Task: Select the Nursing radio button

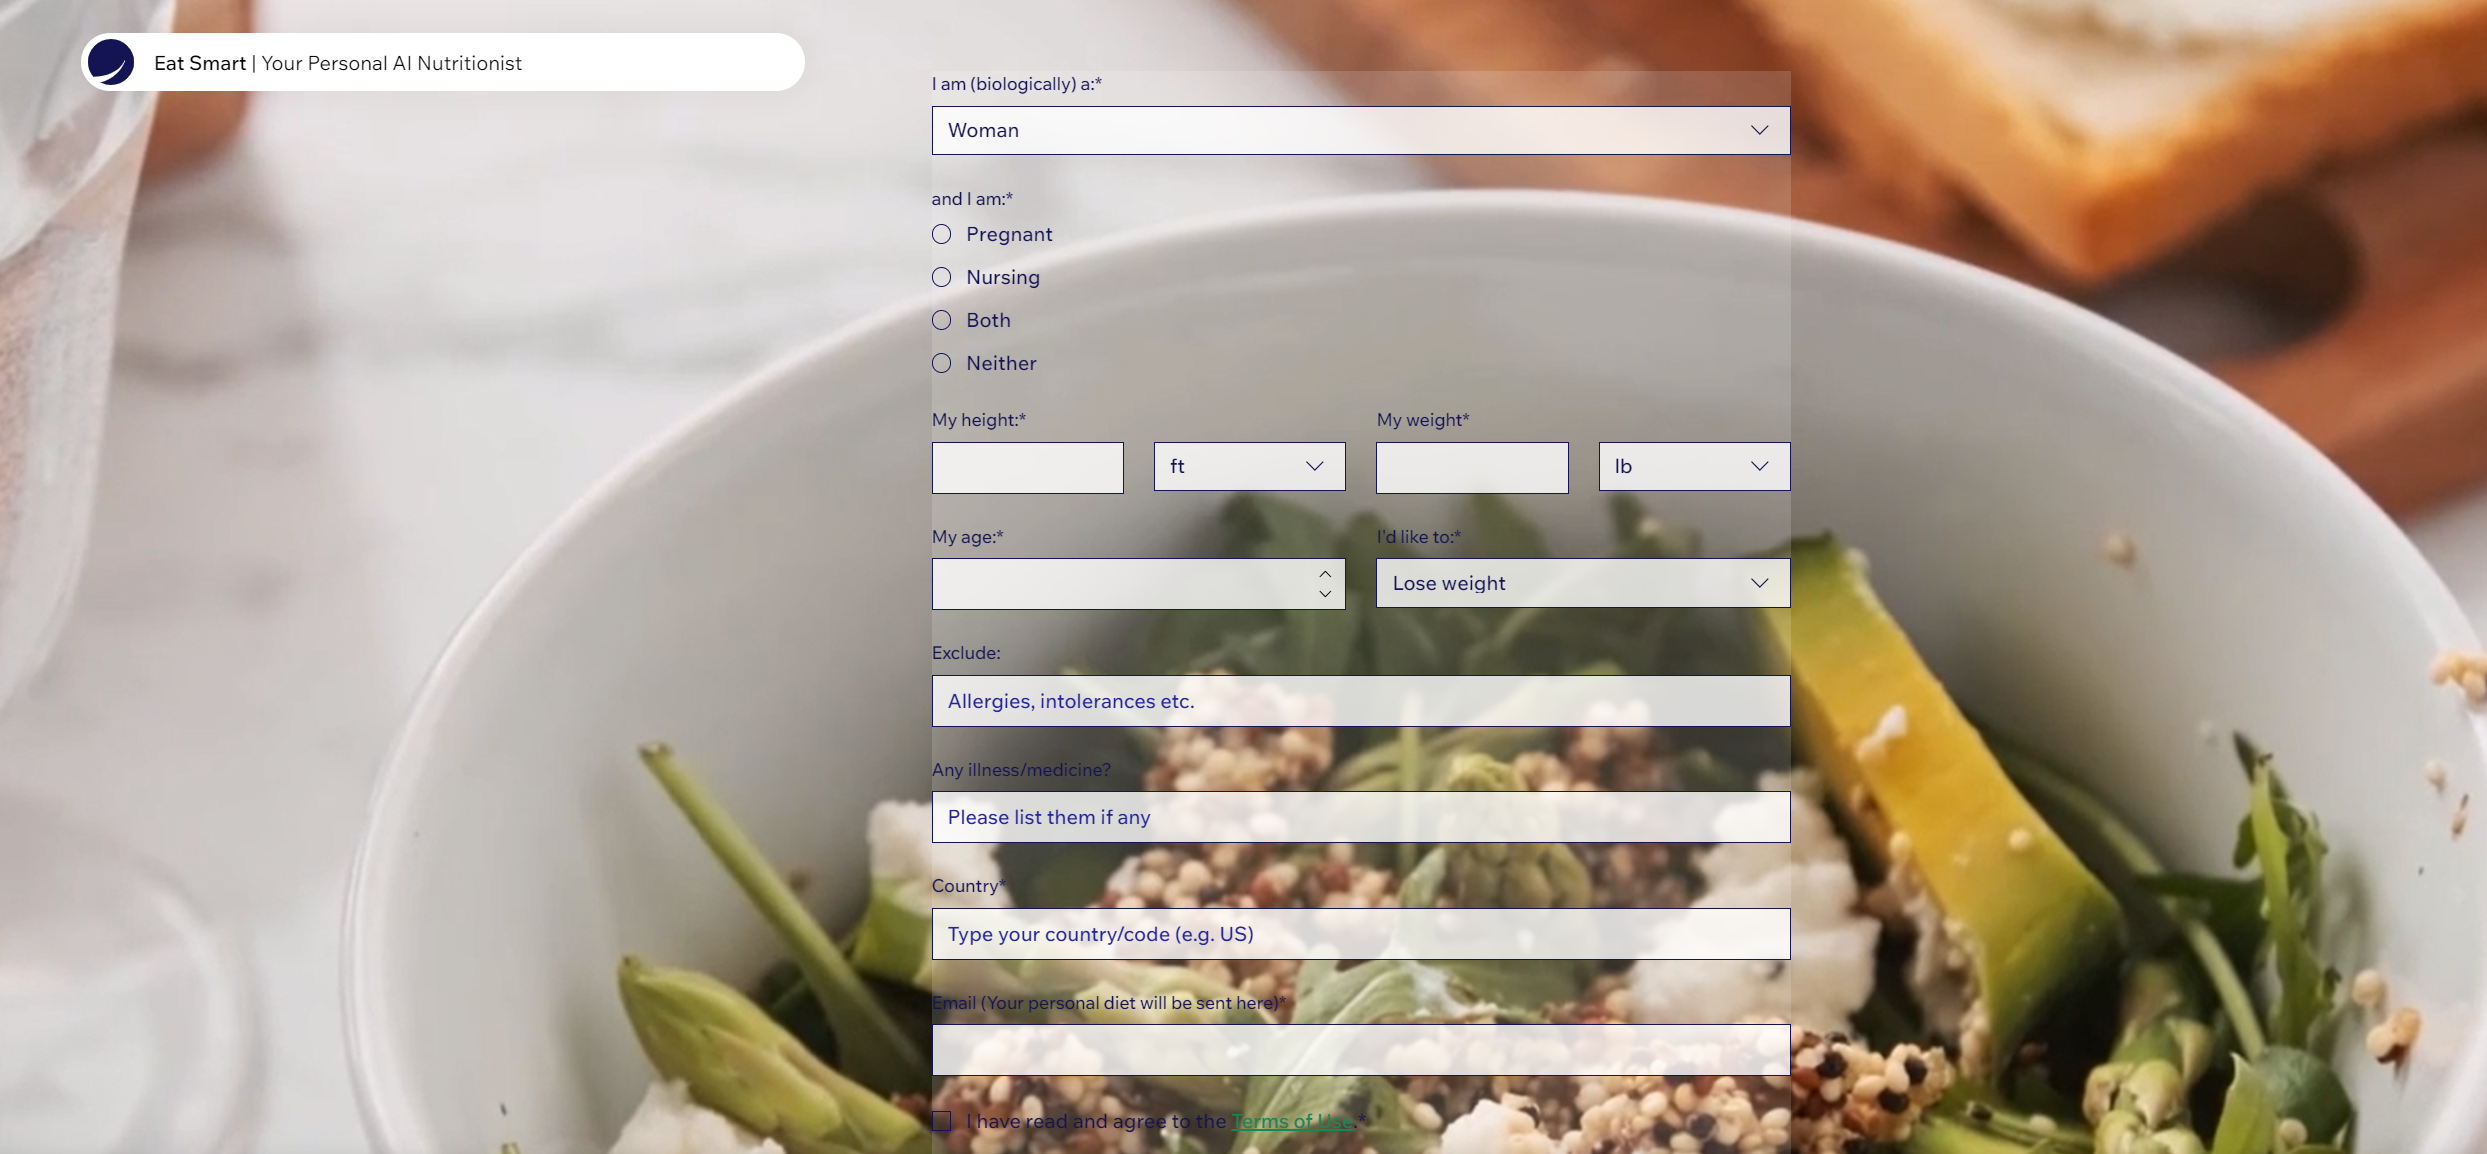Action: pos(941,276)
